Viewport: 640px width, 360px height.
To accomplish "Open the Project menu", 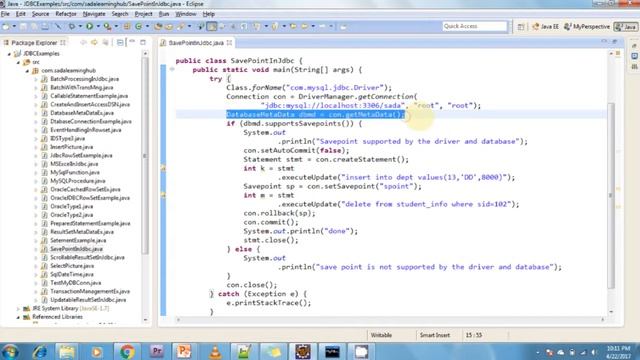I will click(143, 14).
